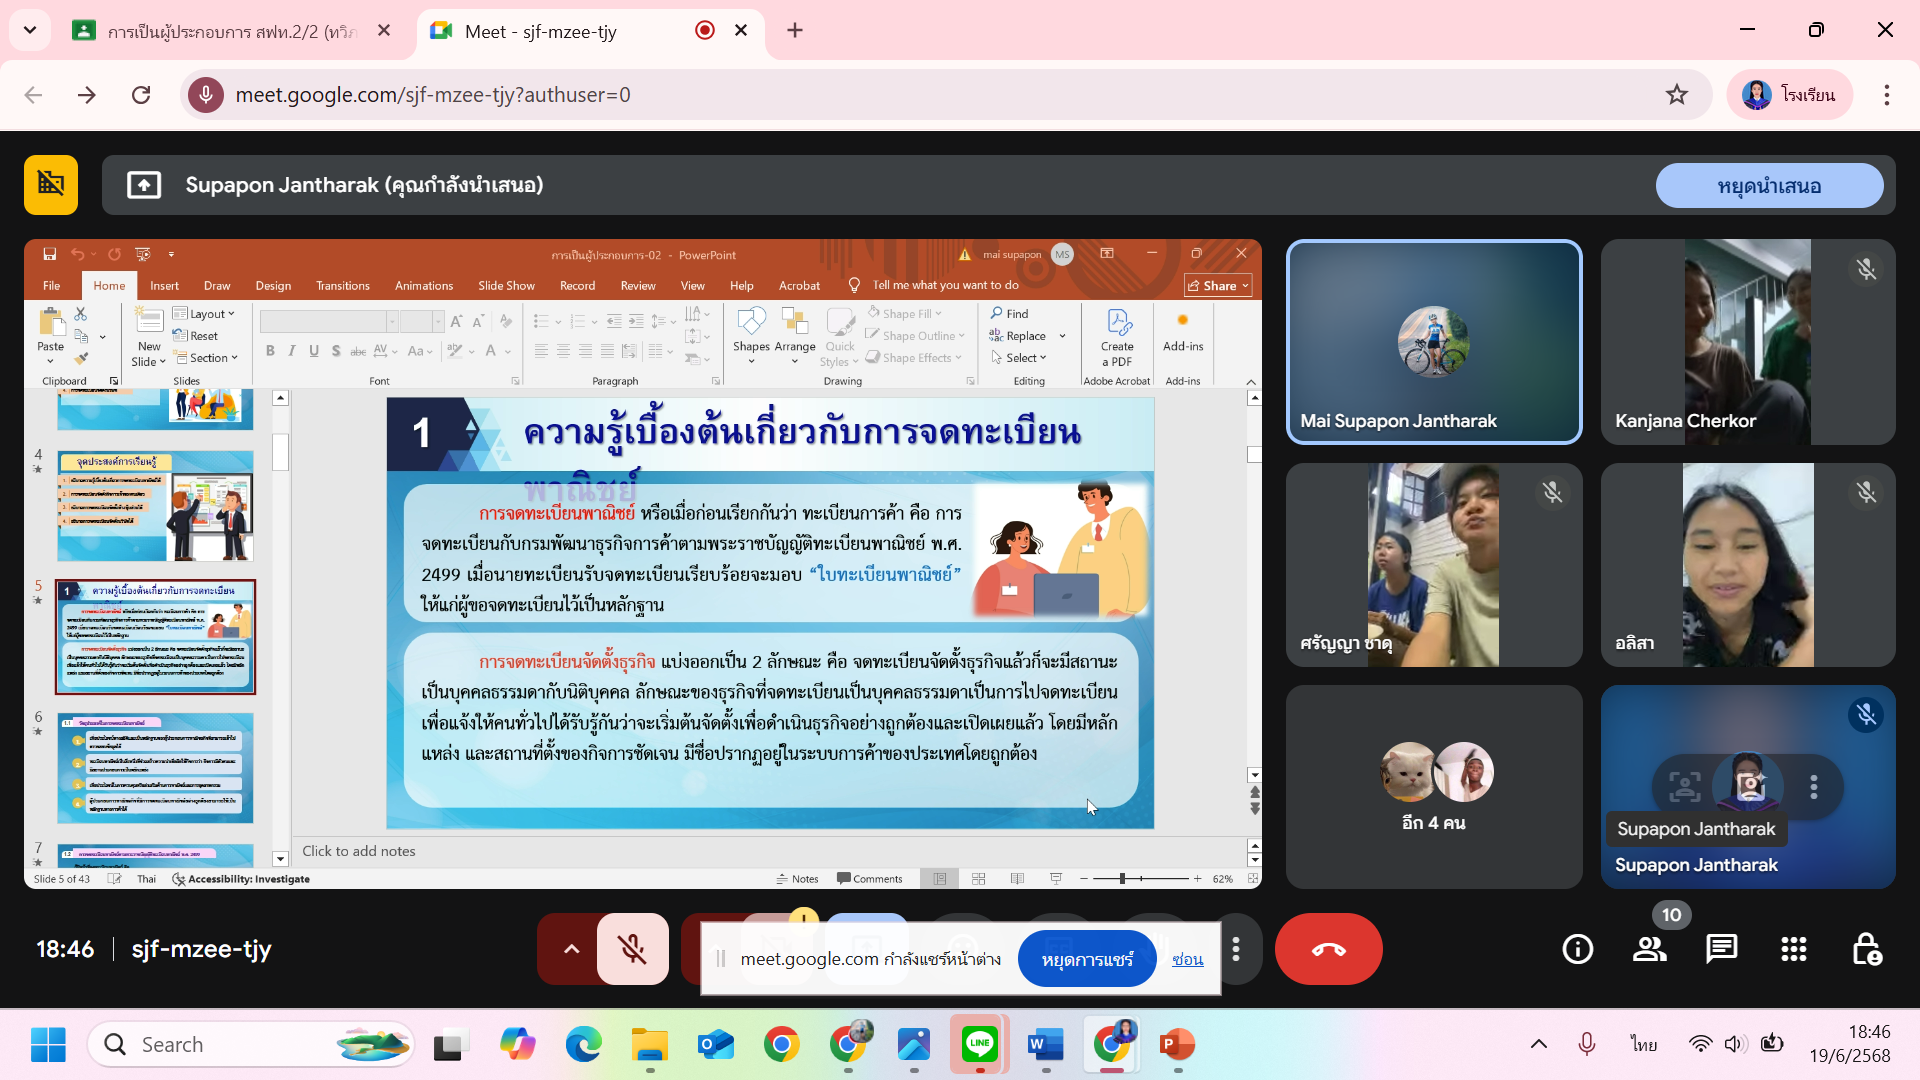Image resolution: width=1920 pixels, height=1080 pixels.
Task: Click PowerPoint Save icon in quick access
Action: tap(49, 255)
